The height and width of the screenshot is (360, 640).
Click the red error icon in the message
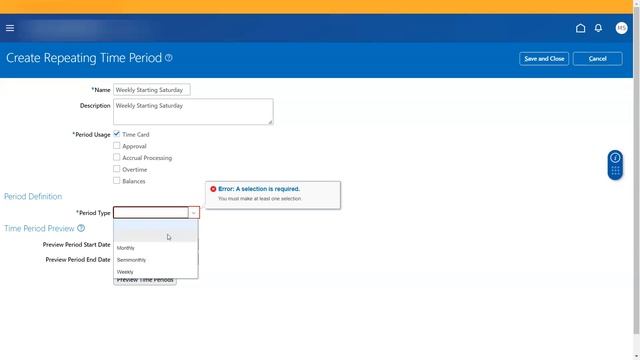[x=213, y=189]
